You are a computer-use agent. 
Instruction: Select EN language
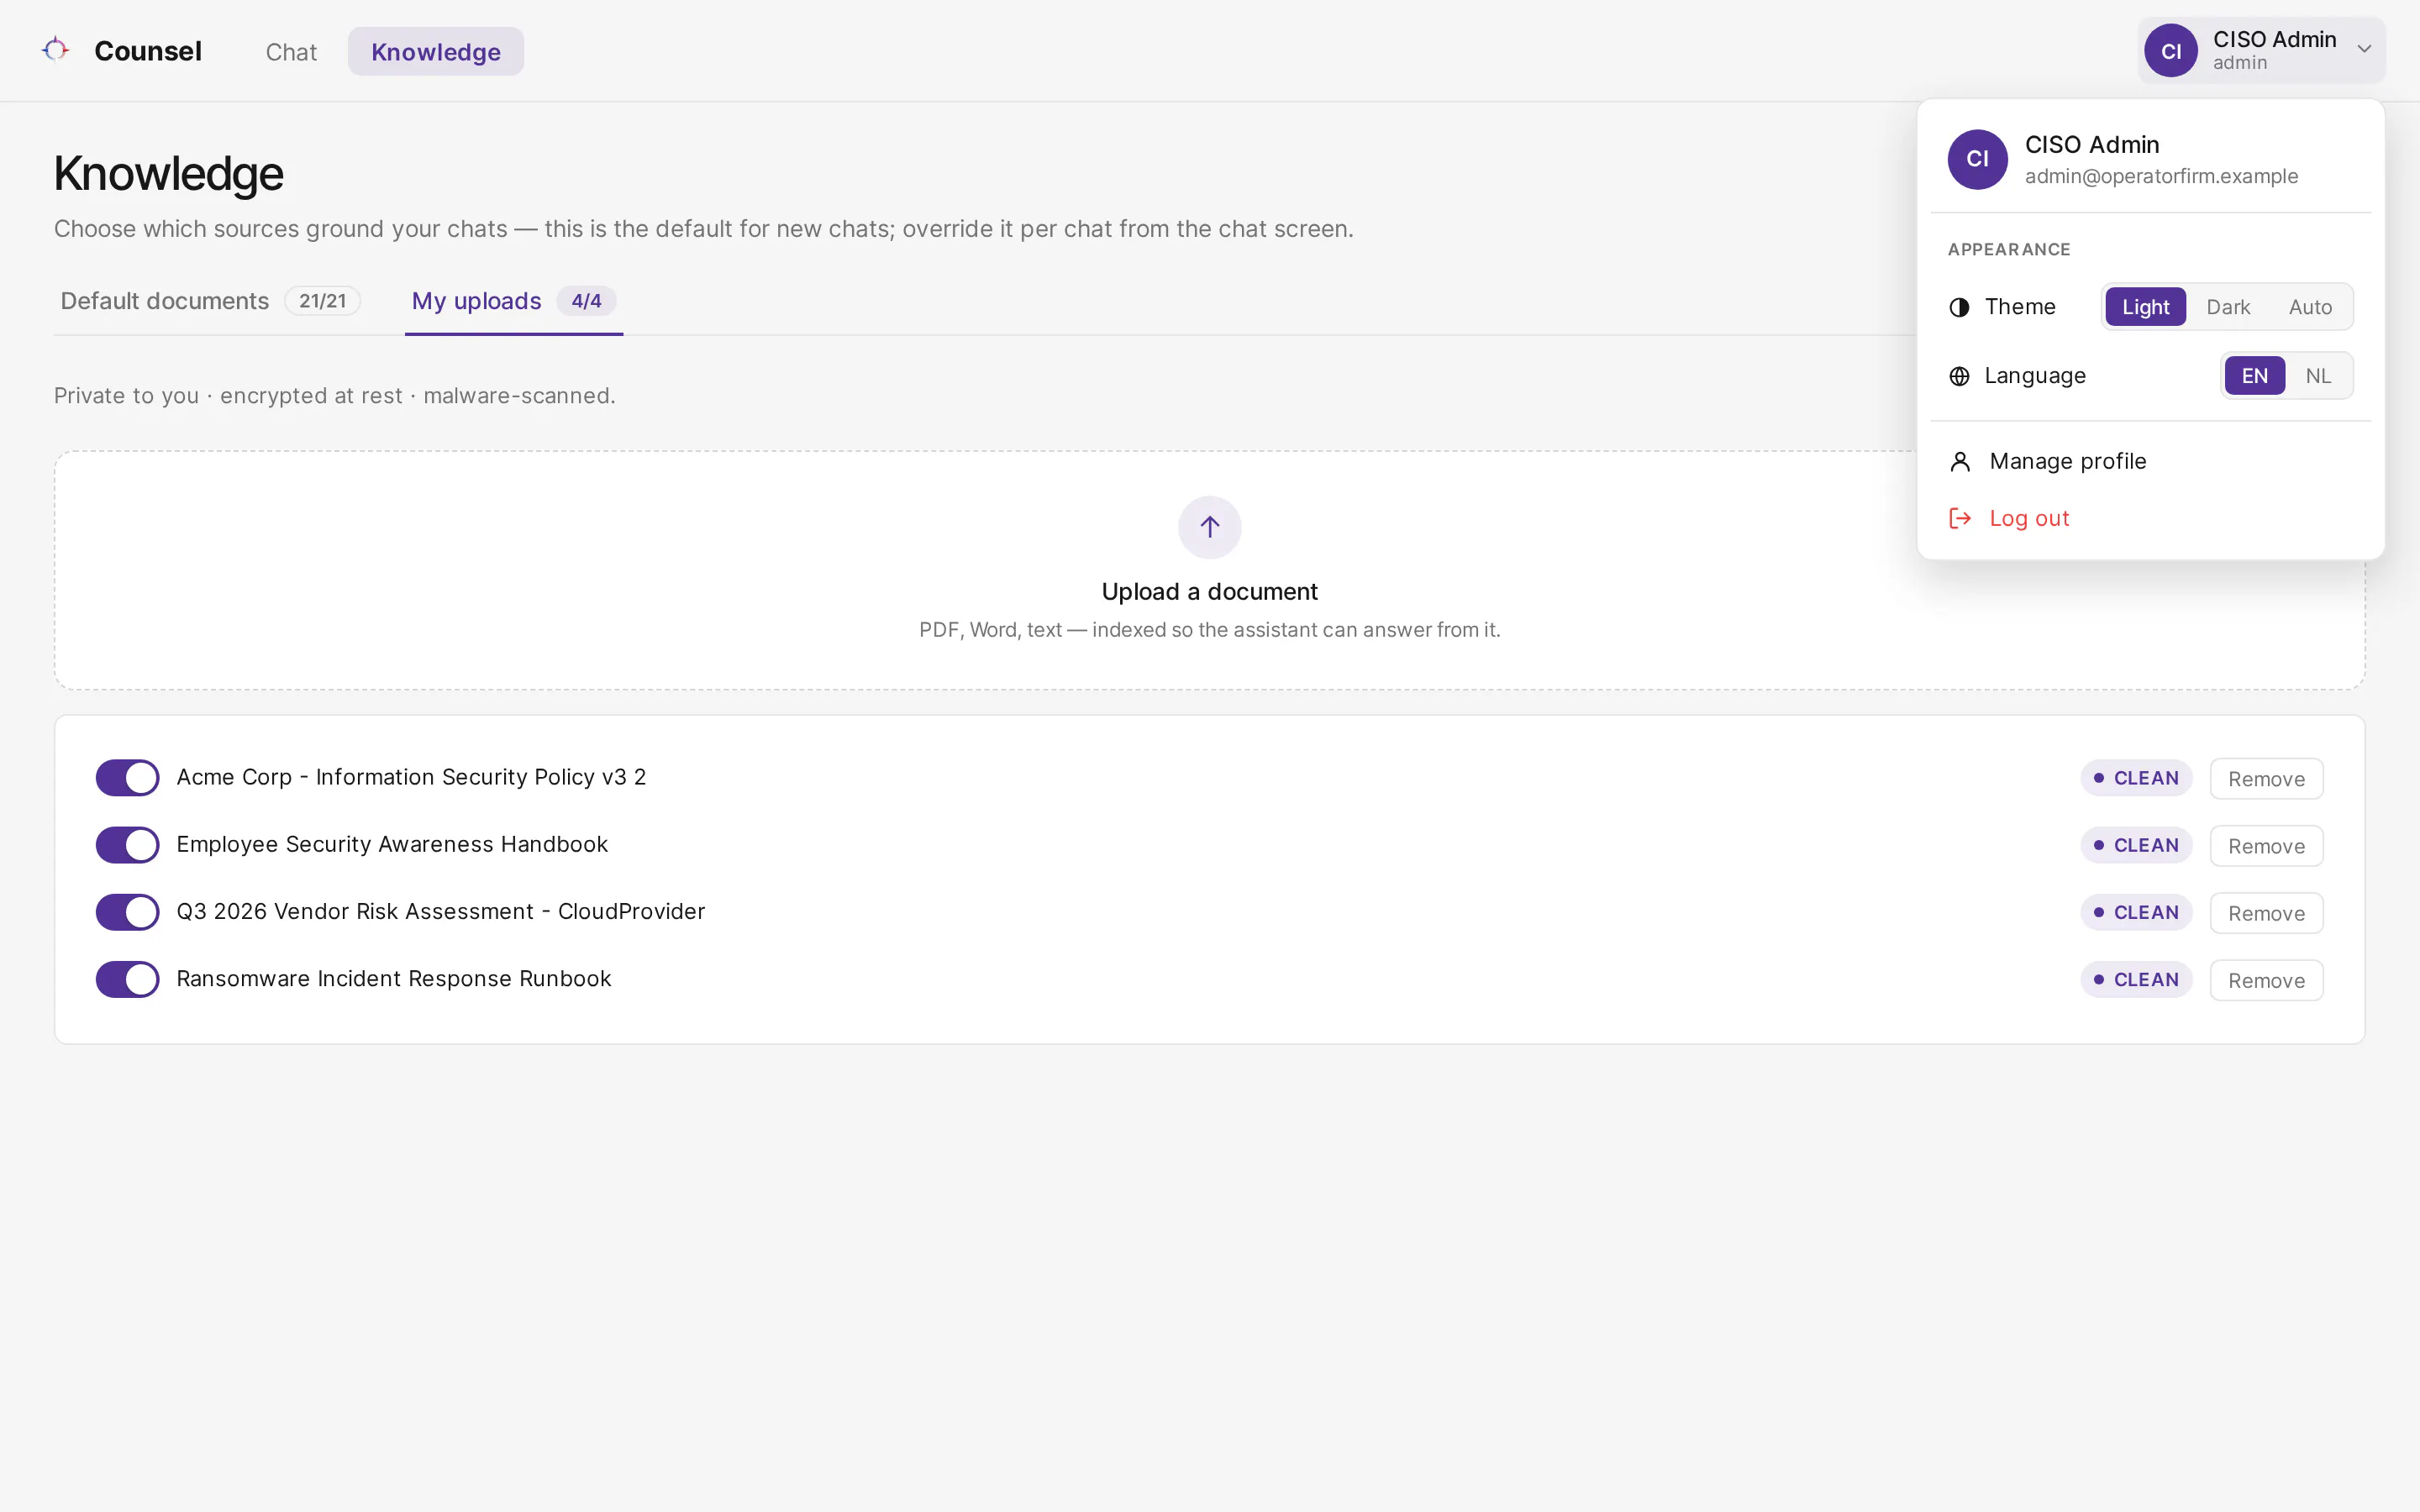tap(2254, 376)
